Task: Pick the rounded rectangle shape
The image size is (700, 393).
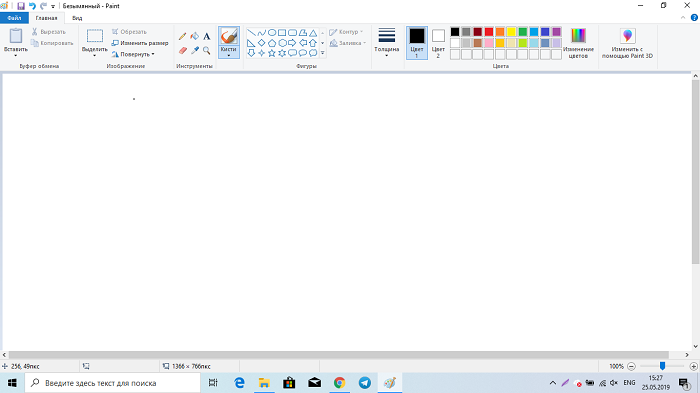Action: pos(292,33)
